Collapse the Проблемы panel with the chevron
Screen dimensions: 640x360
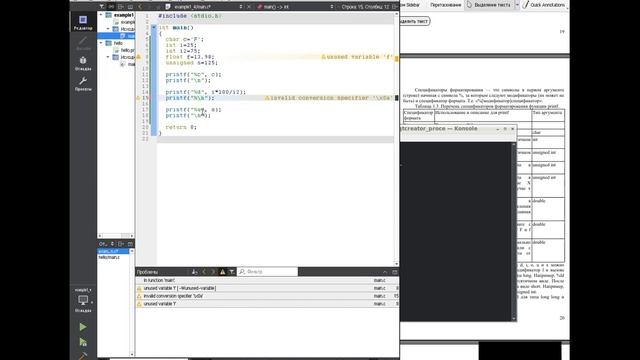(x=385, y=272)
